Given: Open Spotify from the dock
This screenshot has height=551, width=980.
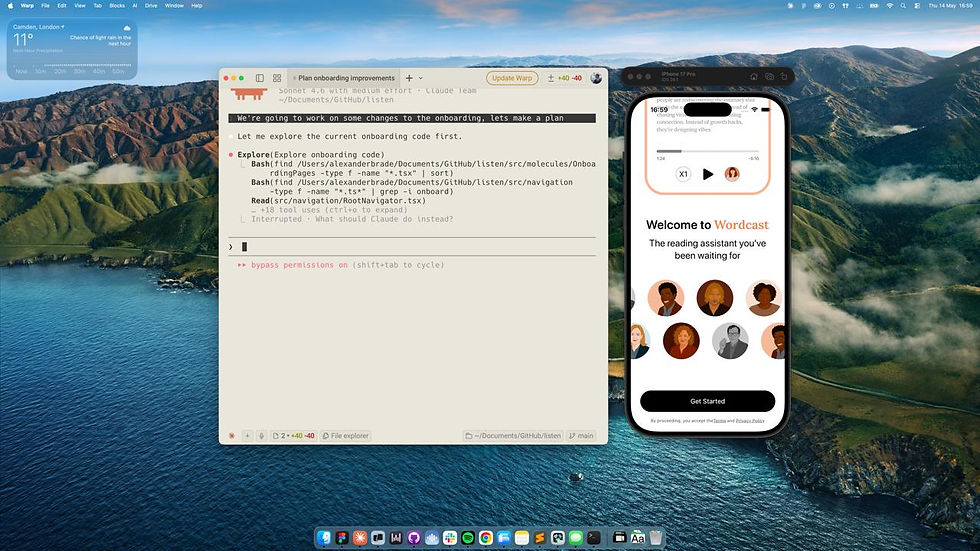Looking at the screenshot, I should coord(468,537).
